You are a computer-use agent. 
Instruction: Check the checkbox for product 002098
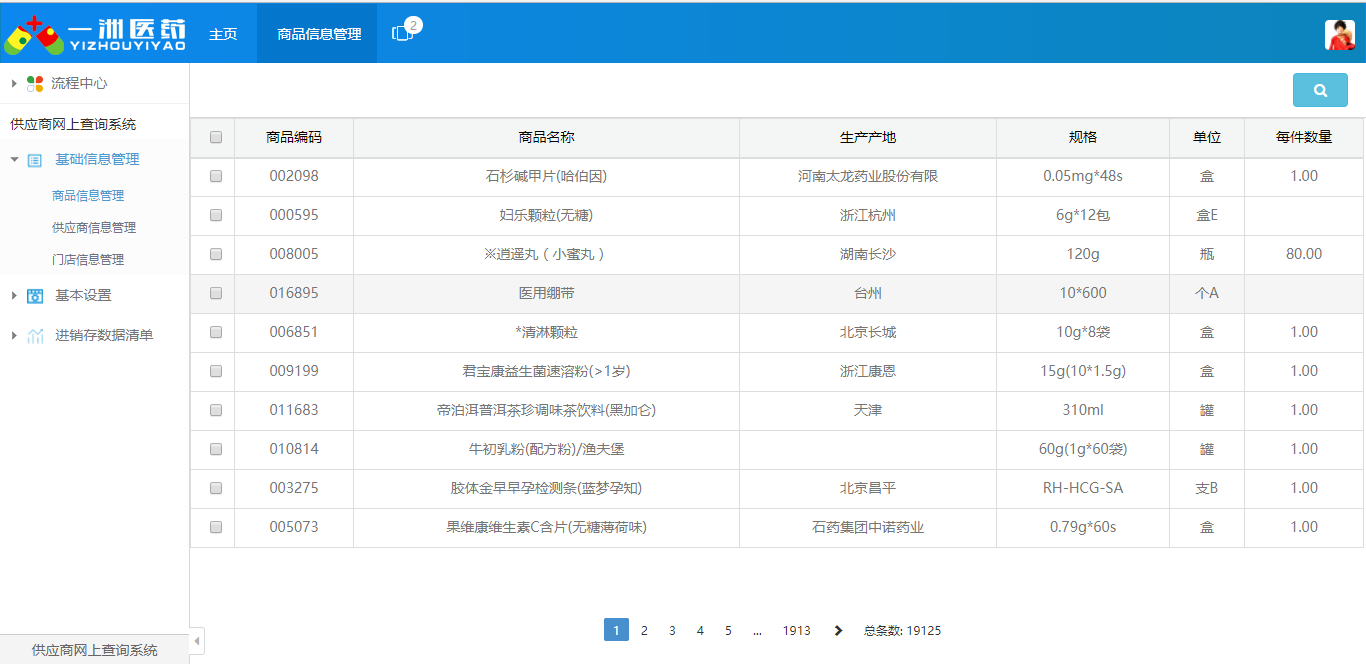pos(214,176)
